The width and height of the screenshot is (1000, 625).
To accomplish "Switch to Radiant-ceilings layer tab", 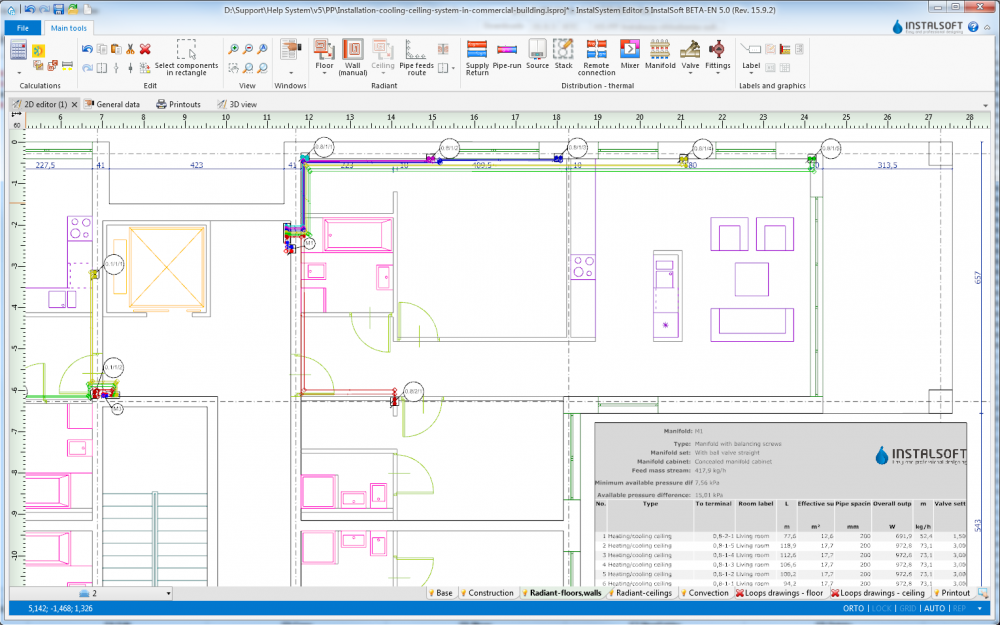I will coord(639,593).
